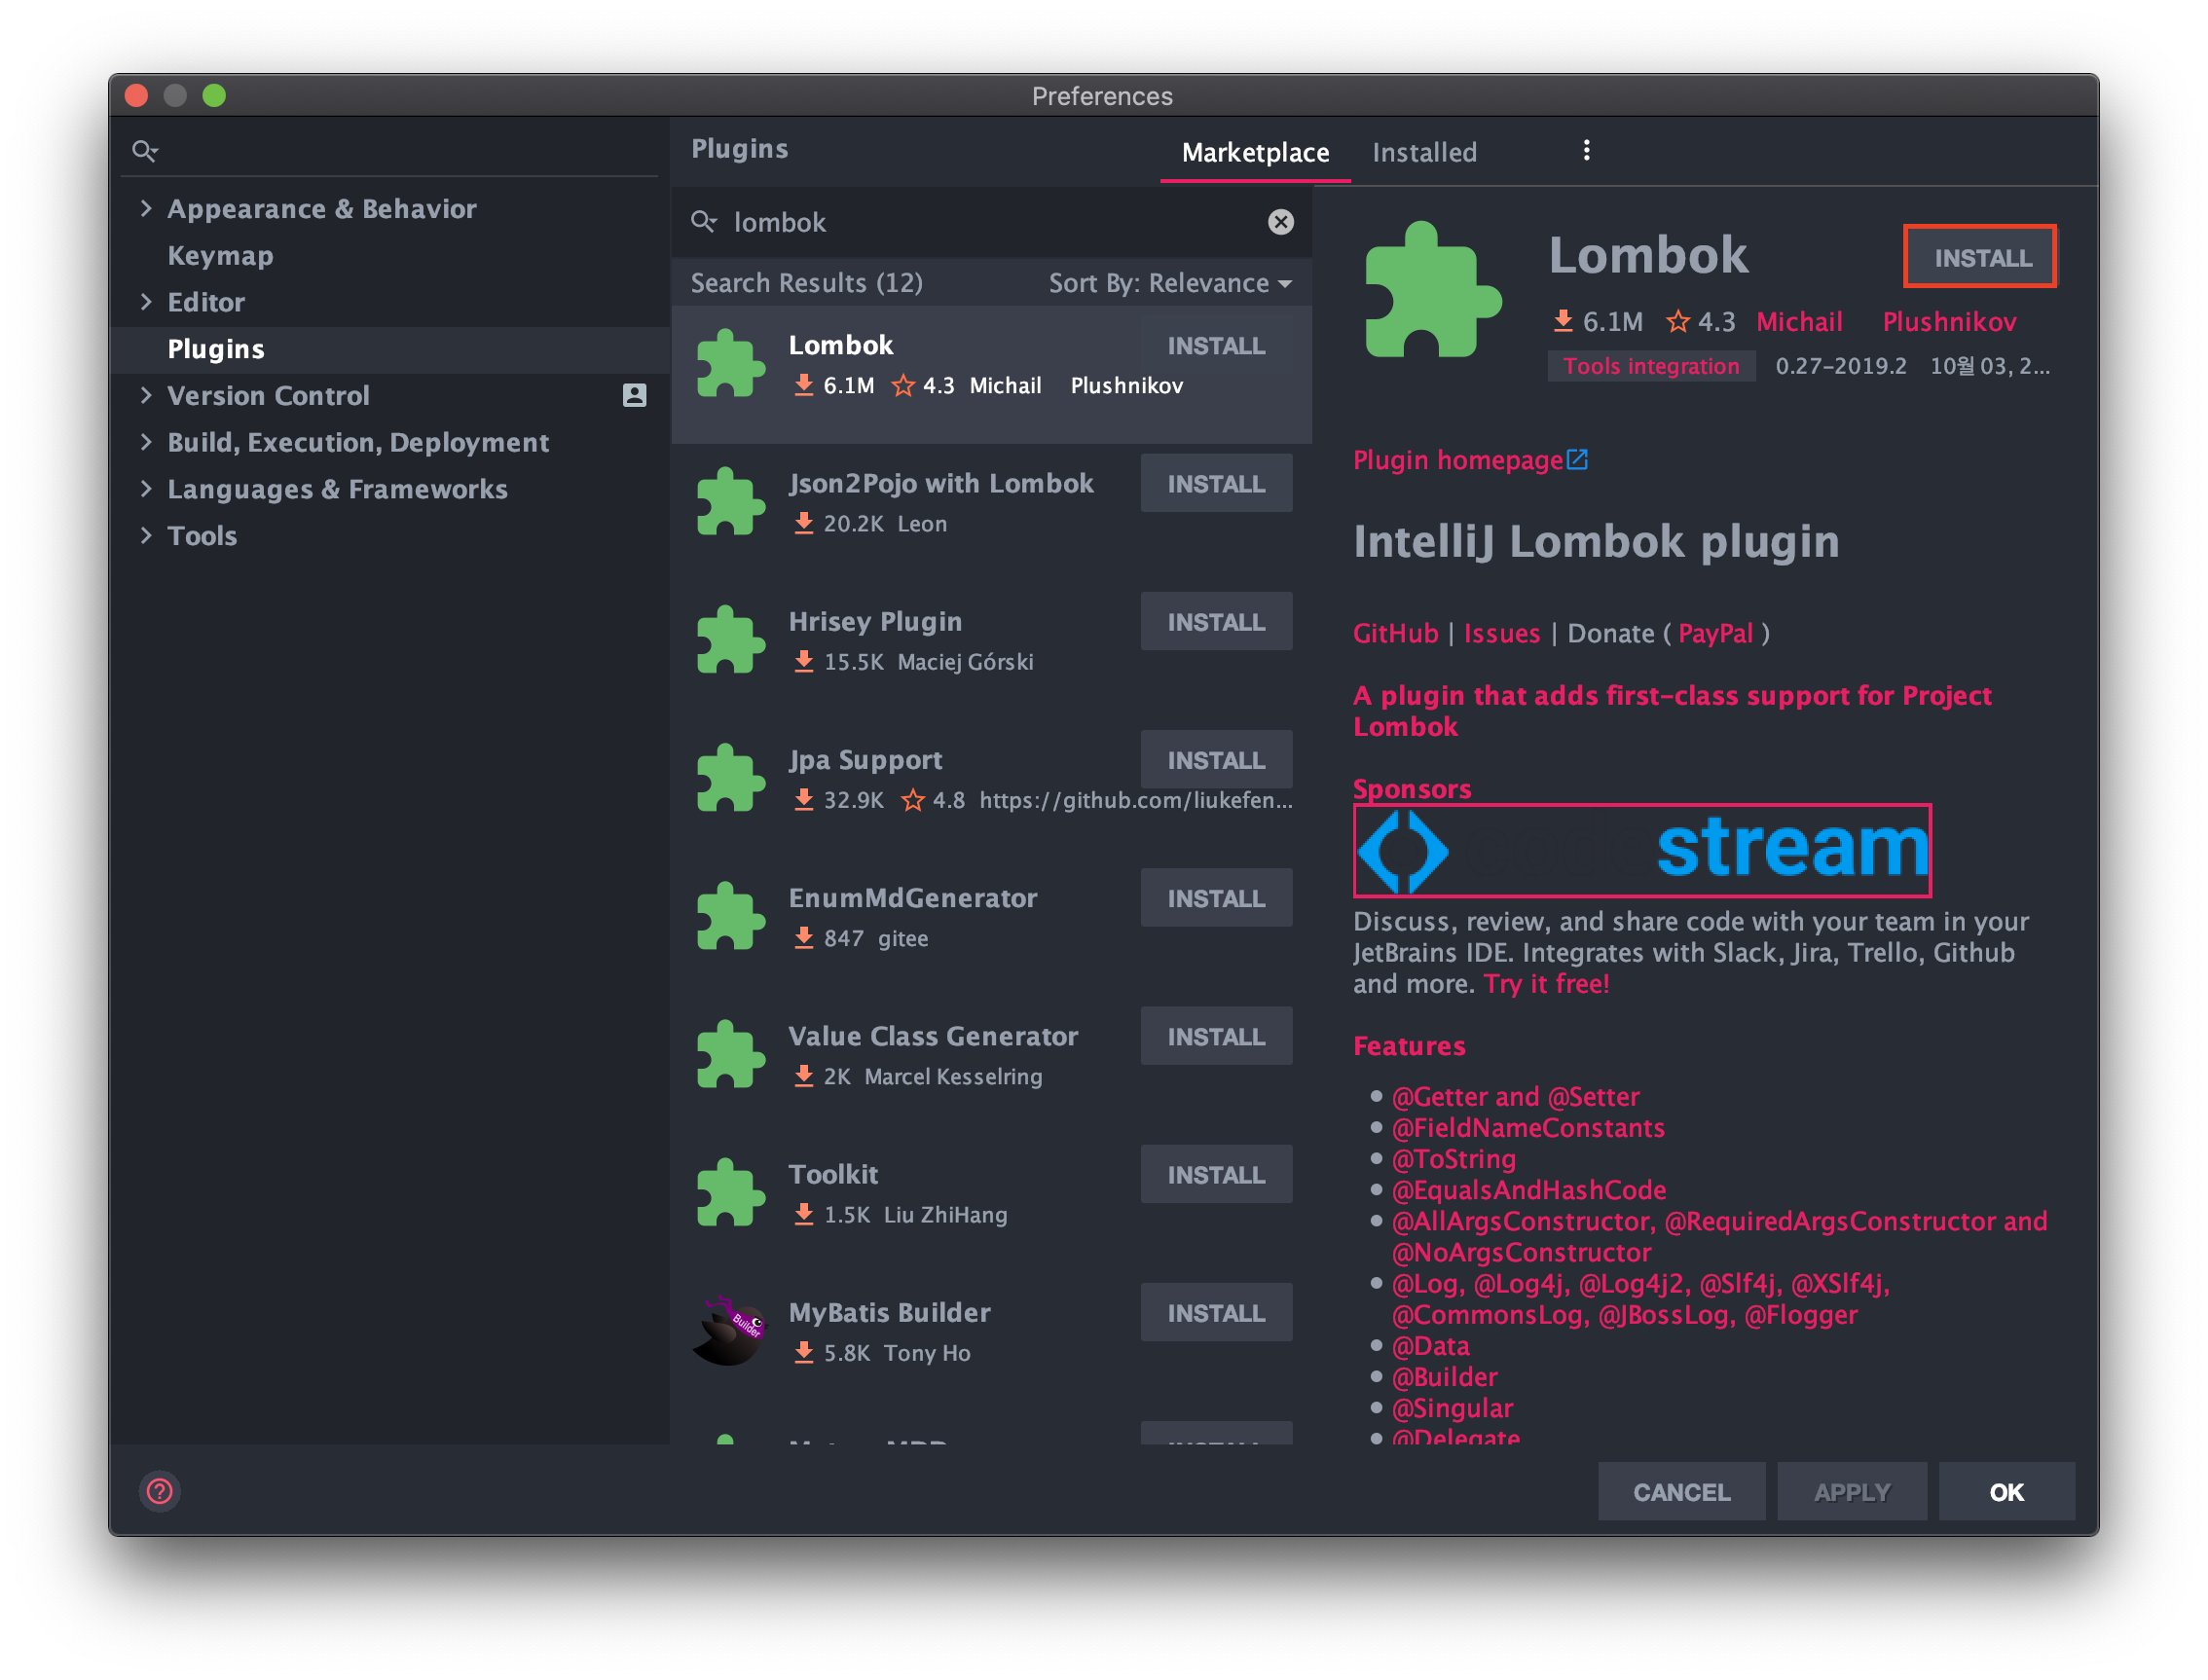This screenshot has height=1680, width=2208.
Task: Click the preferences search magnifier icon
Action: pyautogui.click(x=144, y=151)
